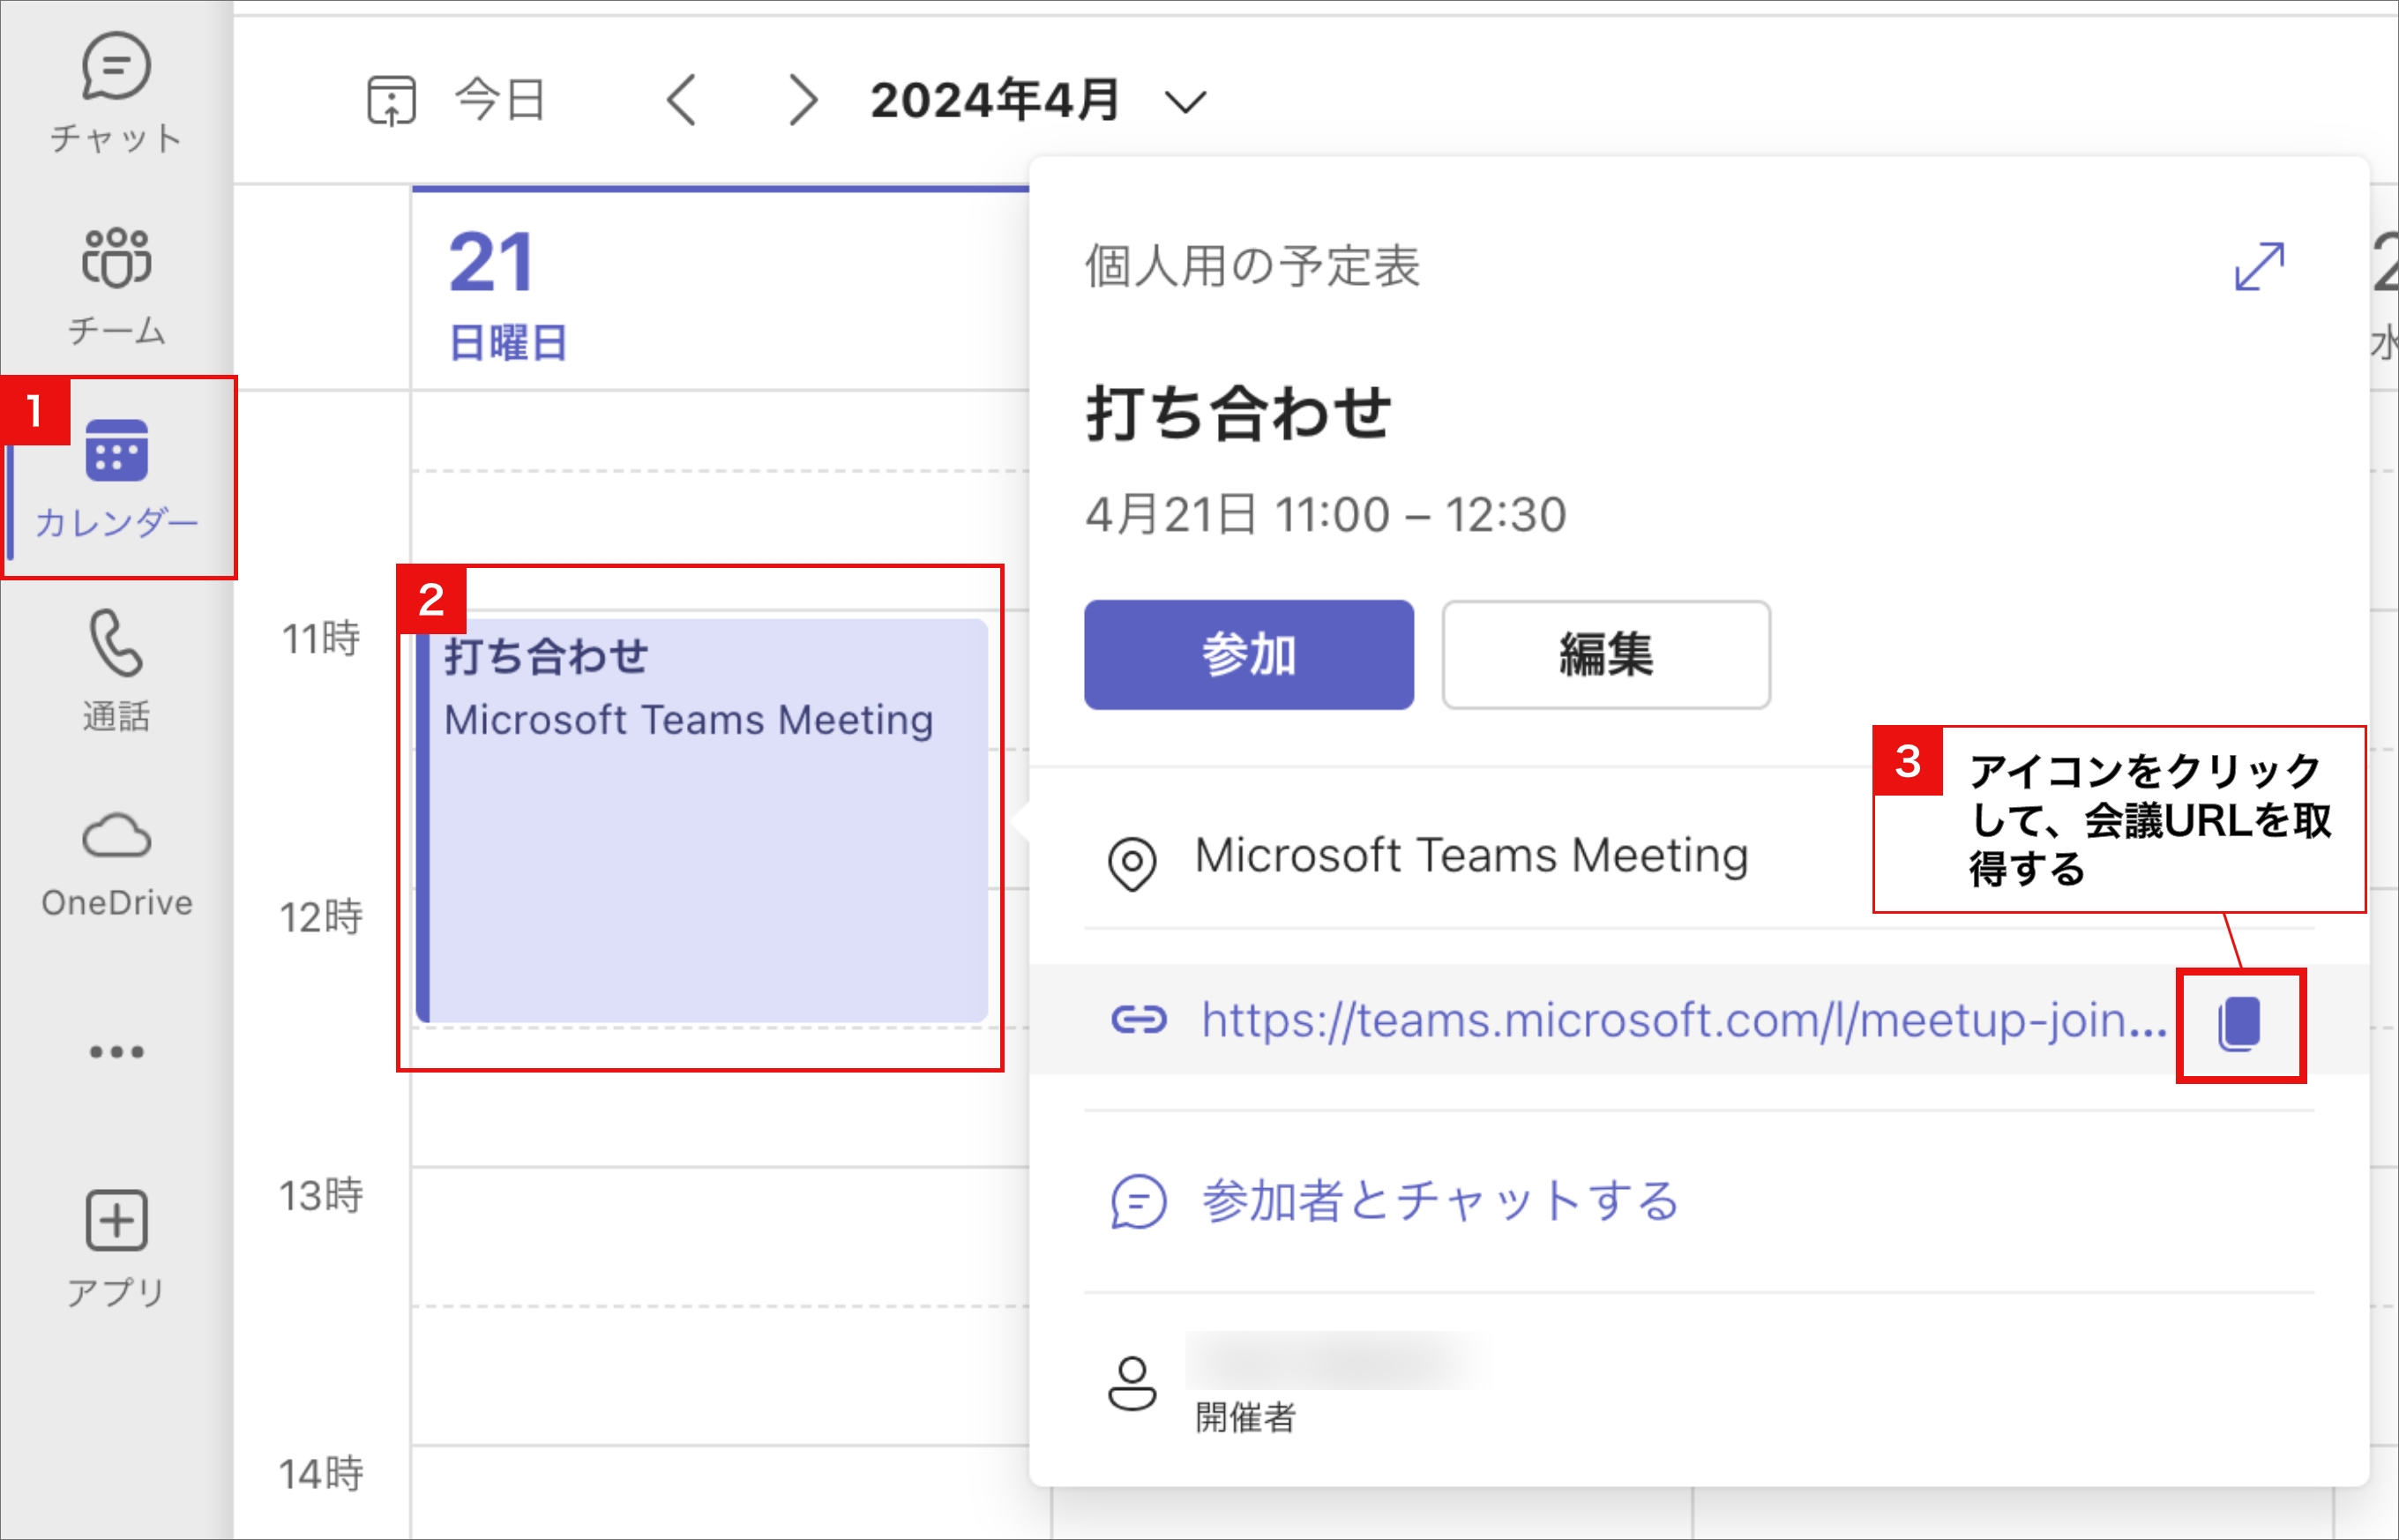Expand the meeting details with the arrow icon
Screen dimensions: 2399x1540
[x=2259, y=266]
